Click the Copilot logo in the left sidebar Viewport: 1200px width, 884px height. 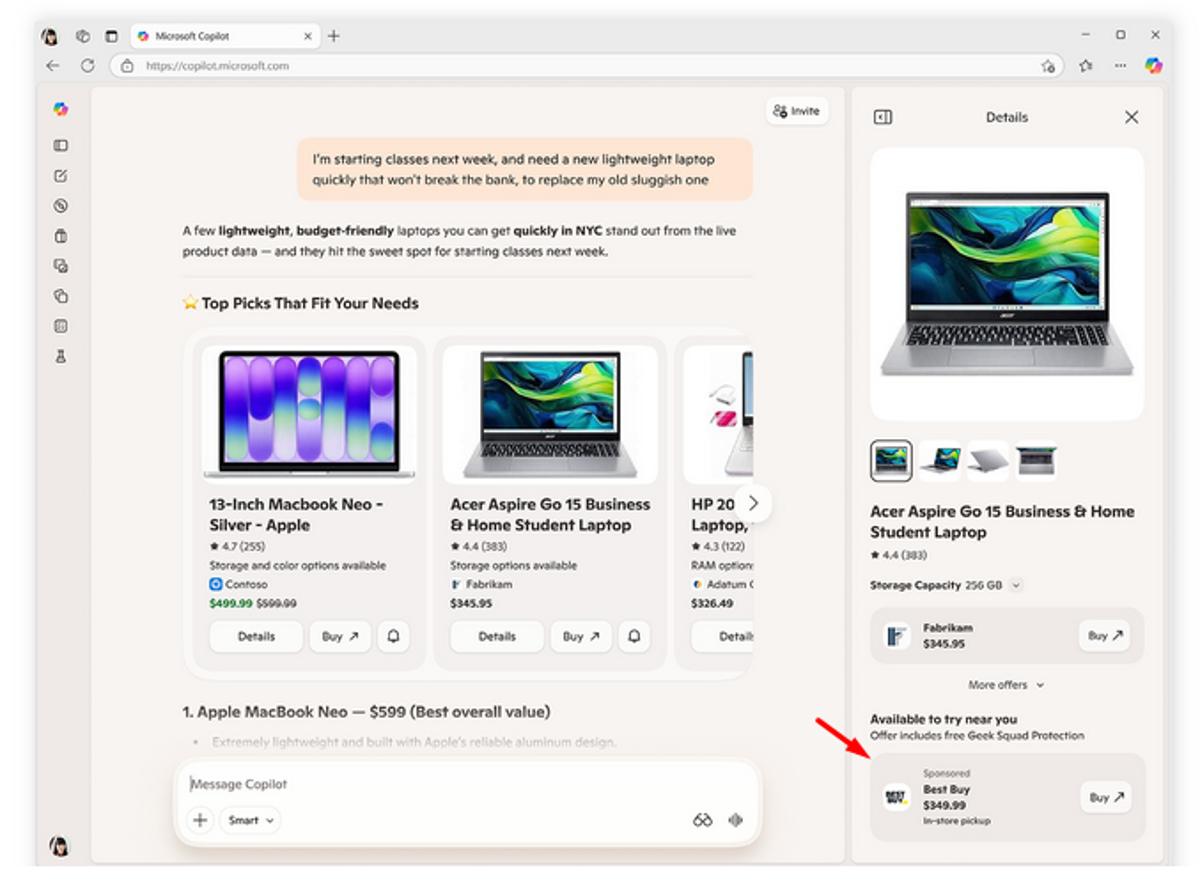click(61, 109)
